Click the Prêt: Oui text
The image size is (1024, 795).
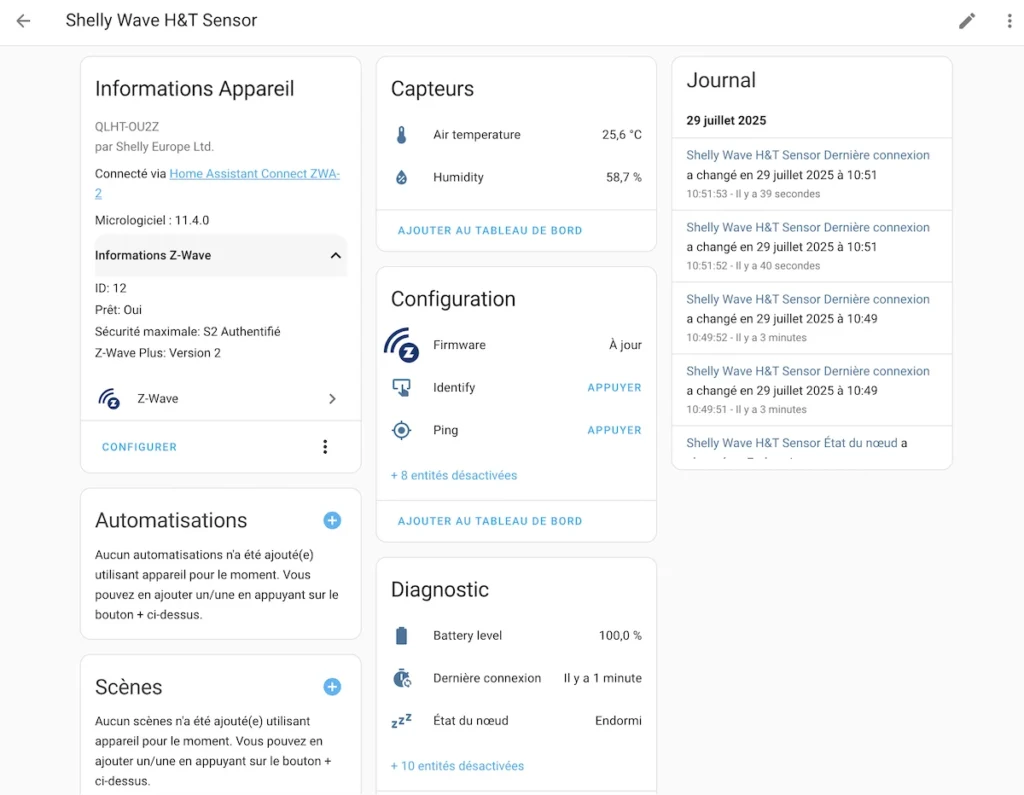pos(118,310)
